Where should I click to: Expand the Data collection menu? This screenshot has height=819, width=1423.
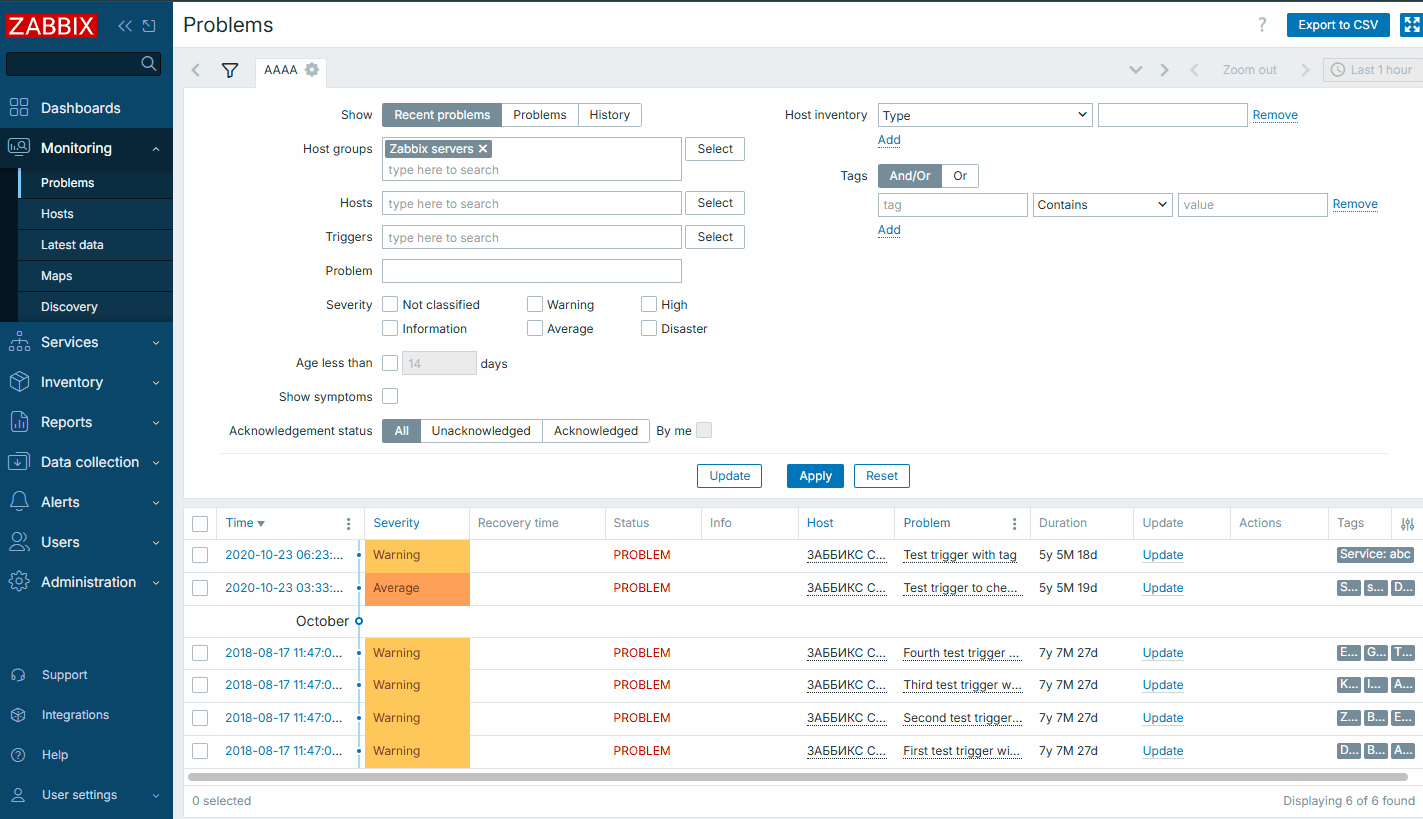tap(89, 462)
